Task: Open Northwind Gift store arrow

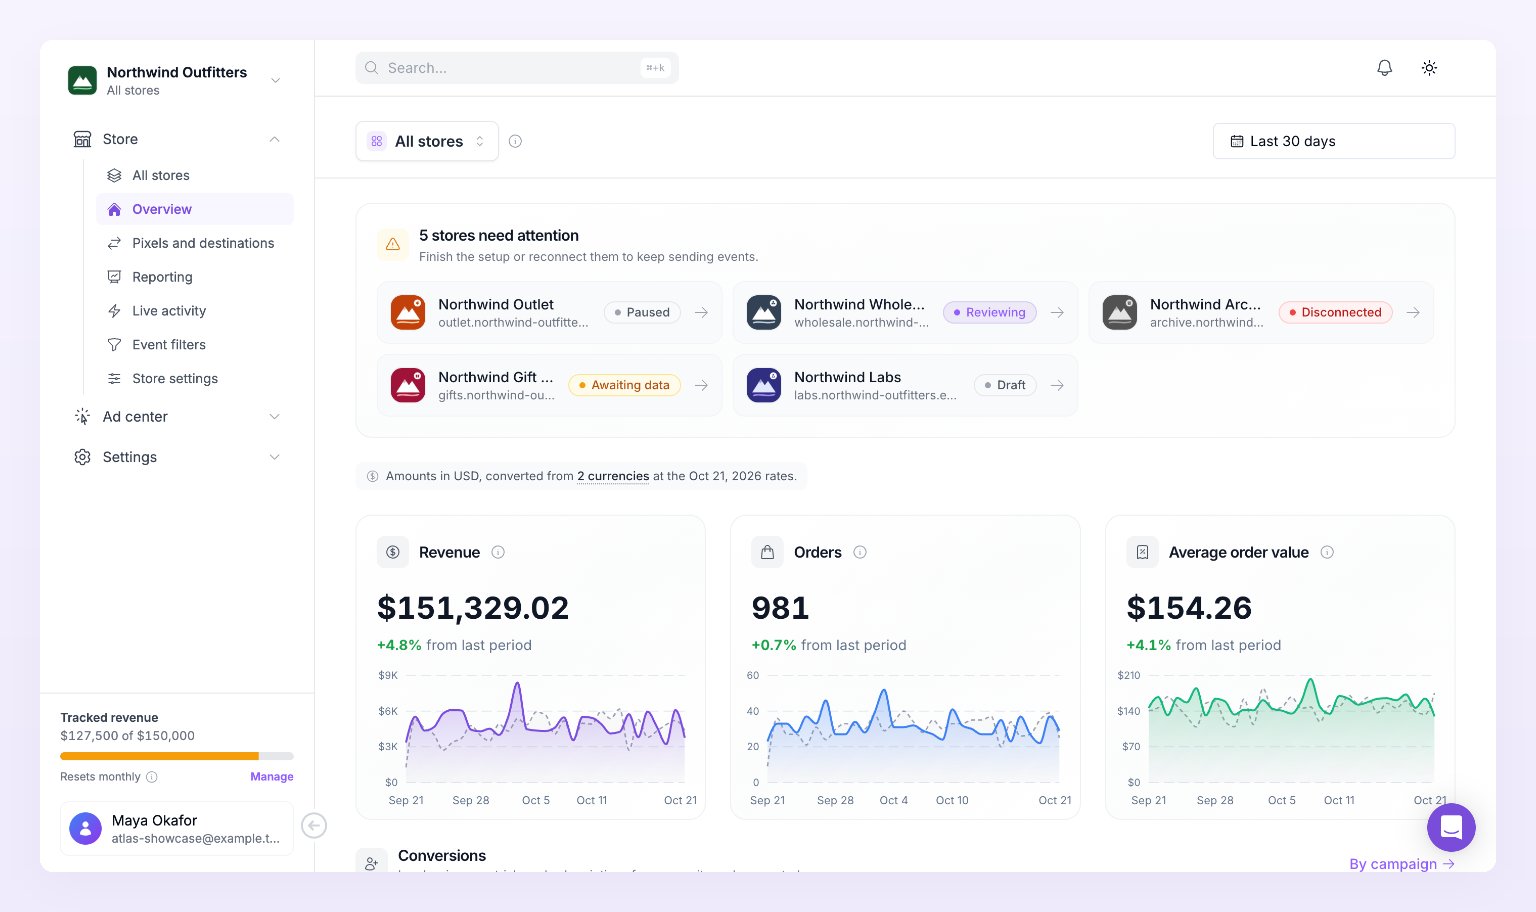Action: pos(702,385)
